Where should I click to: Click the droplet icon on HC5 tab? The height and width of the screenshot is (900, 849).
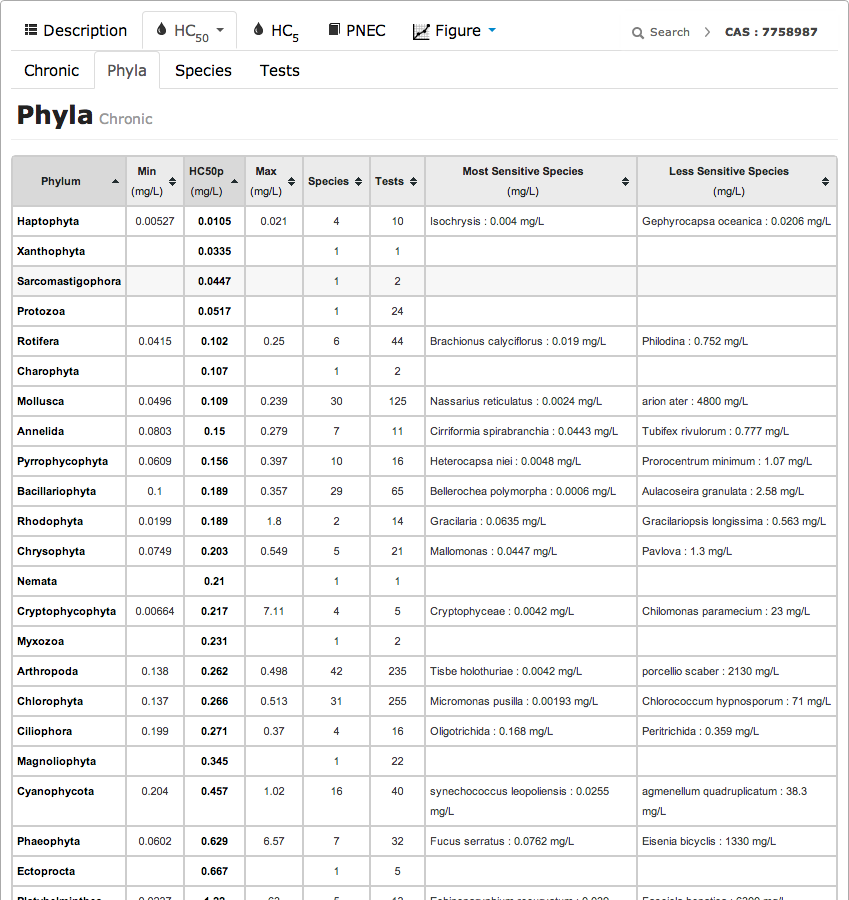pyautogui.click(x=258, y=30)
